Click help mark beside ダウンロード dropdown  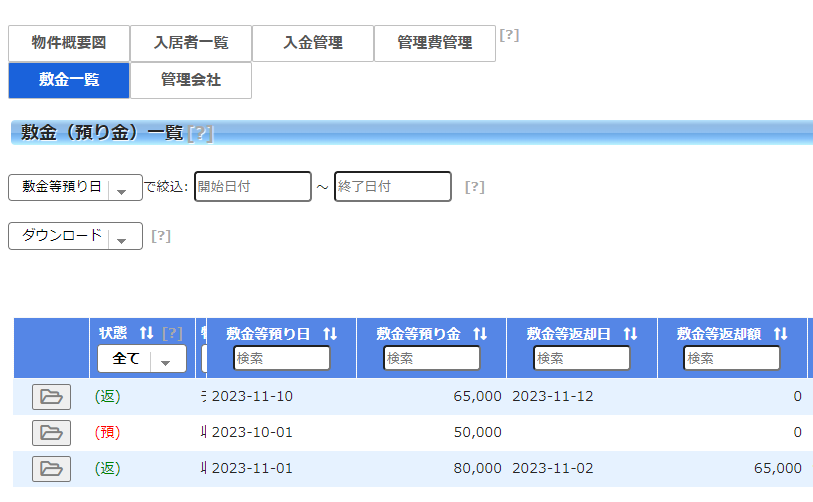coord(161,236)
